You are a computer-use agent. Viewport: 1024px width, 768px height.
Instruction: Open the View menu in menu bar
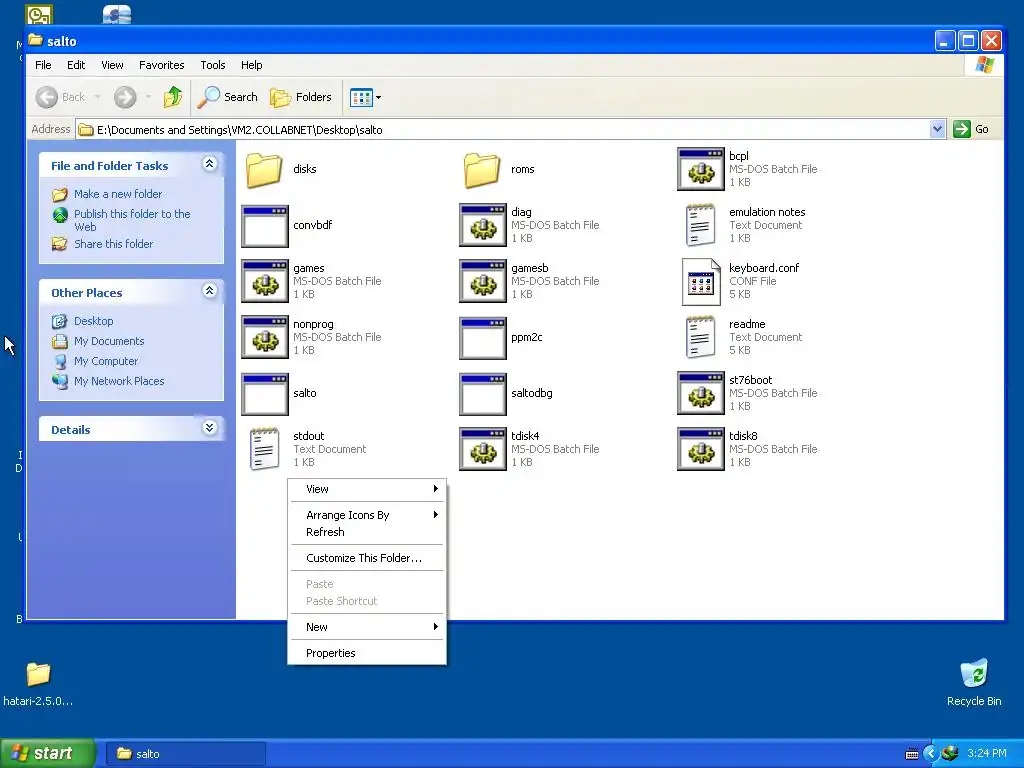[112, 65]
